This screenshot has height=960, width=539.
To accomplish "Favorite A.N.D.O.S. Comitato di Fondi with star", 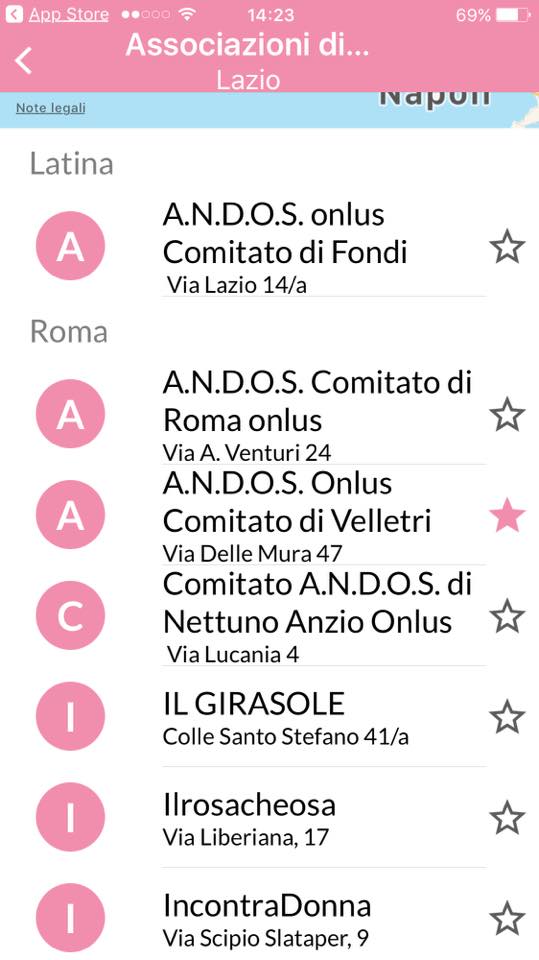I will coord(507,246).
